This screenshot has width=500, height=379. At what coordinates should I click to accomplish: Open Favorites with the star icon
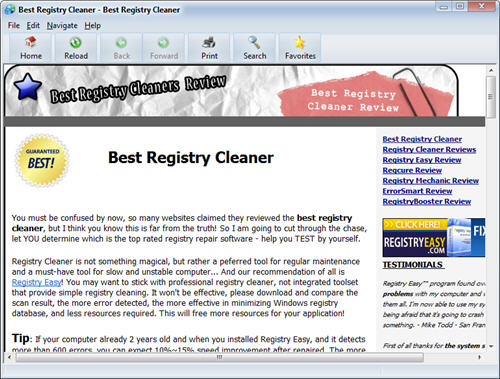(x=300, y=48)
